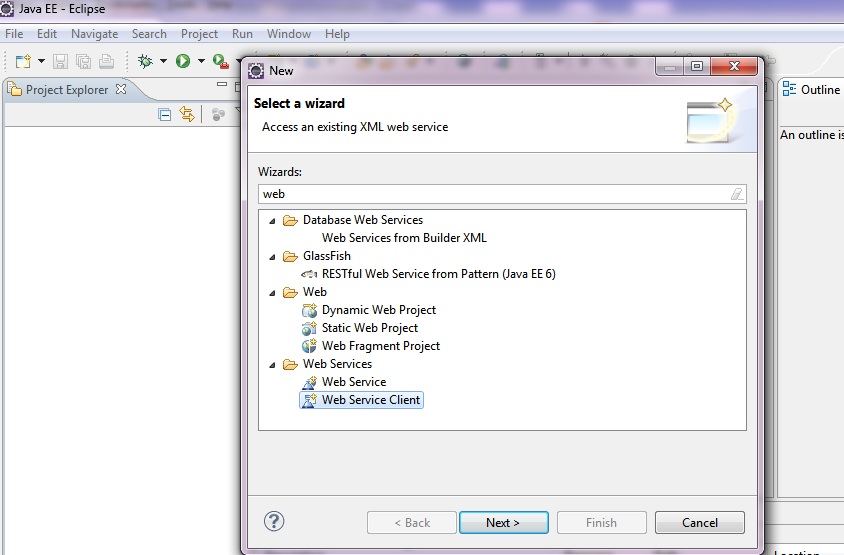Click the Run External Tools icon
This screenshot has height=555, width=844.
(x=220, y=61)
